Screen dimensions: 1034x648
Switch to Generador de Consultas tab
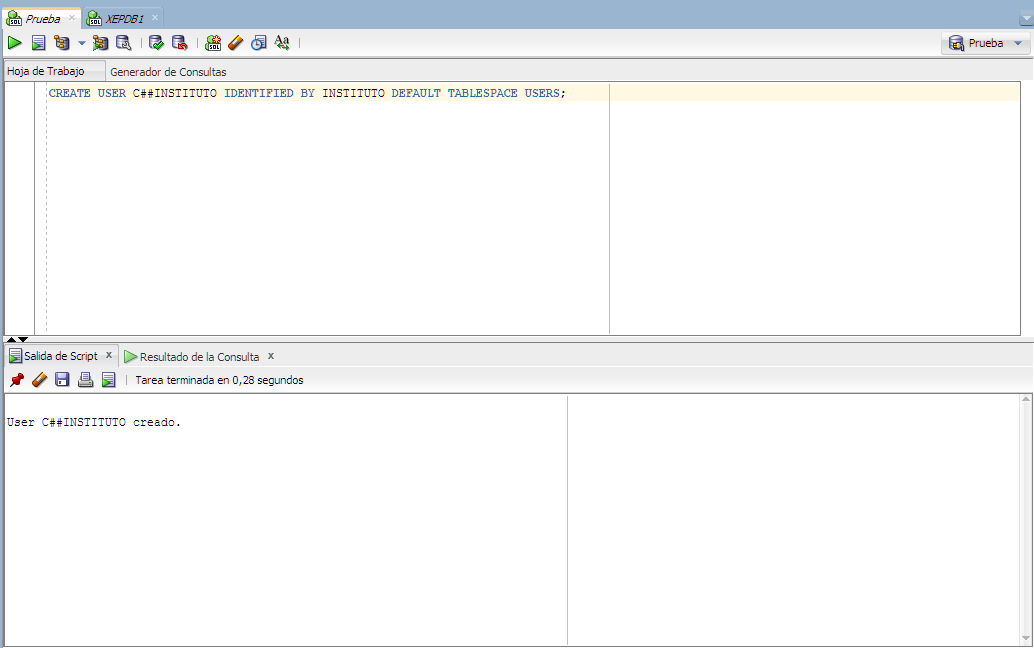coord(168,72)
